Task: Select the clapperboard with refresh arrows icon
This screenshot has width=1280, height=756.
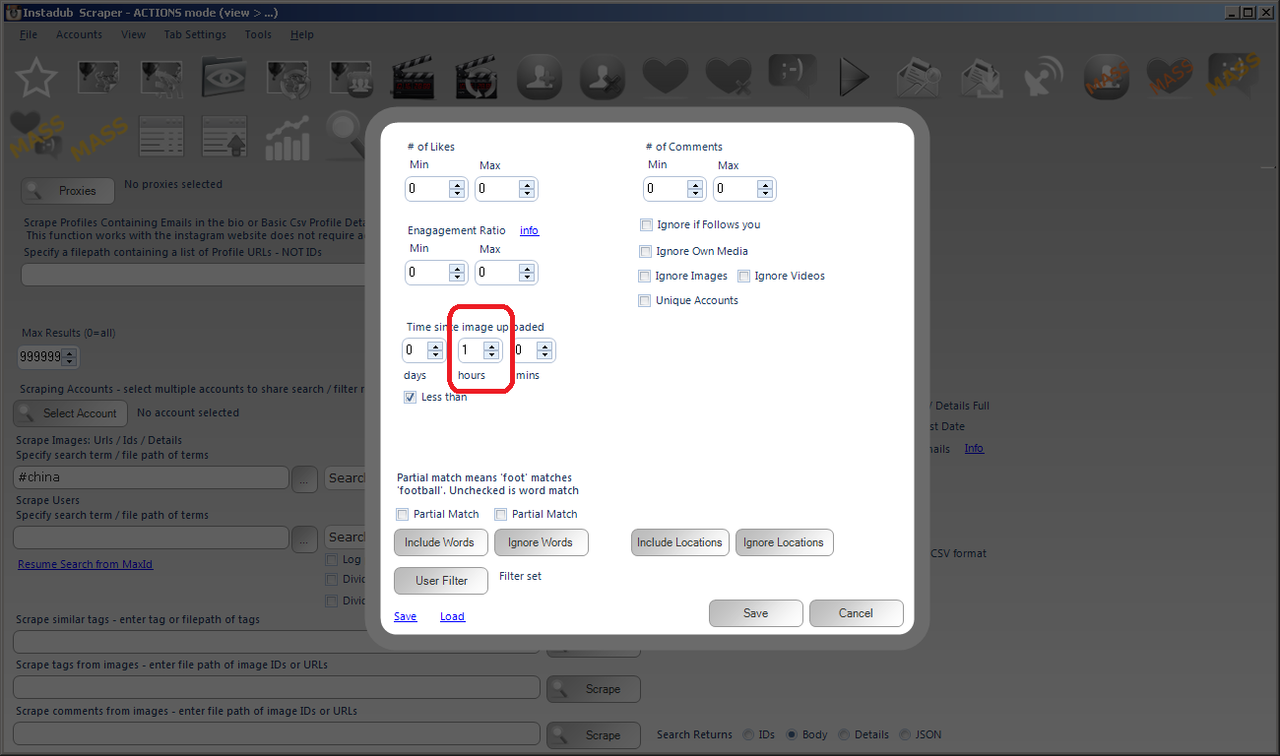Action: 476,76
